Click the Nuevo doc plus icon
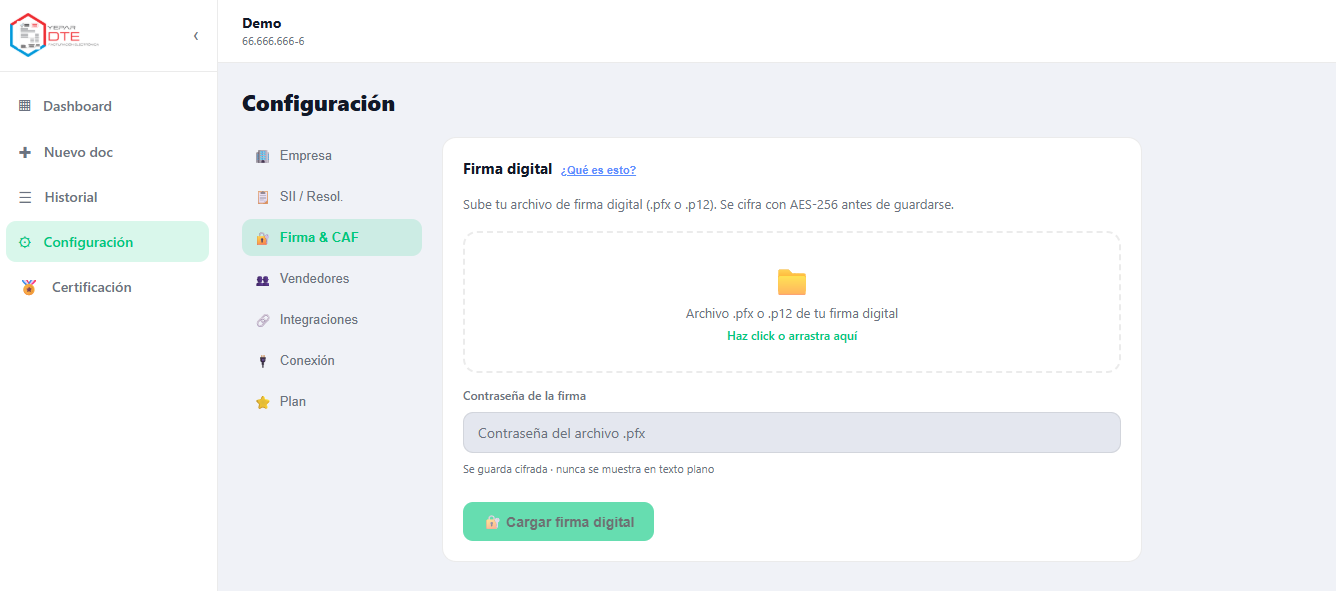 [25, 152]
